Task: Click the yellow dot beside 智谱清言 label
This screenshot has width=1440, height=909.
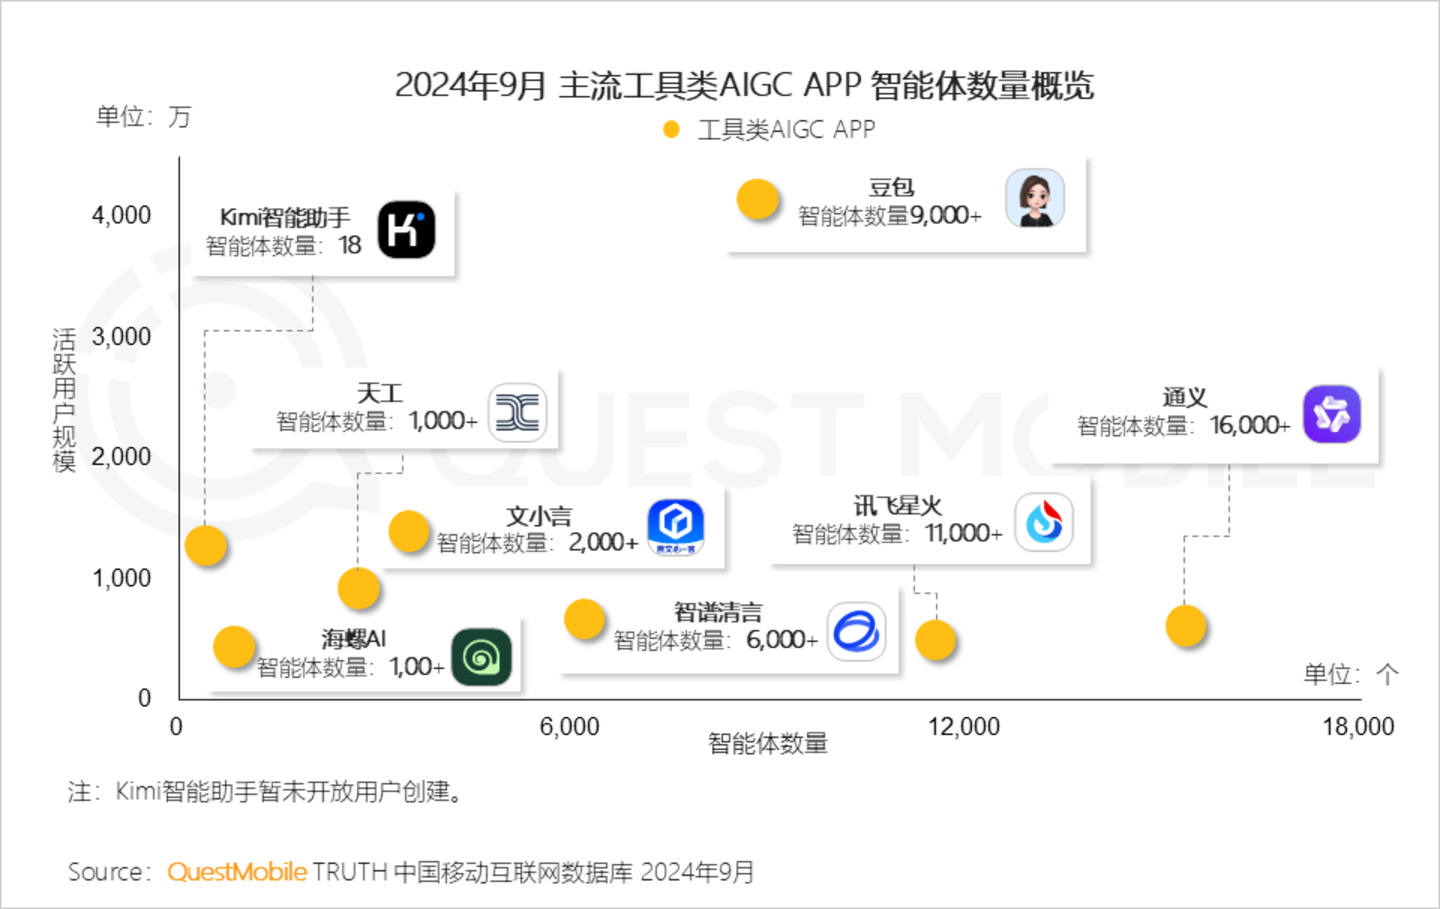Action: pyautogui.click(x=584, y=620)
